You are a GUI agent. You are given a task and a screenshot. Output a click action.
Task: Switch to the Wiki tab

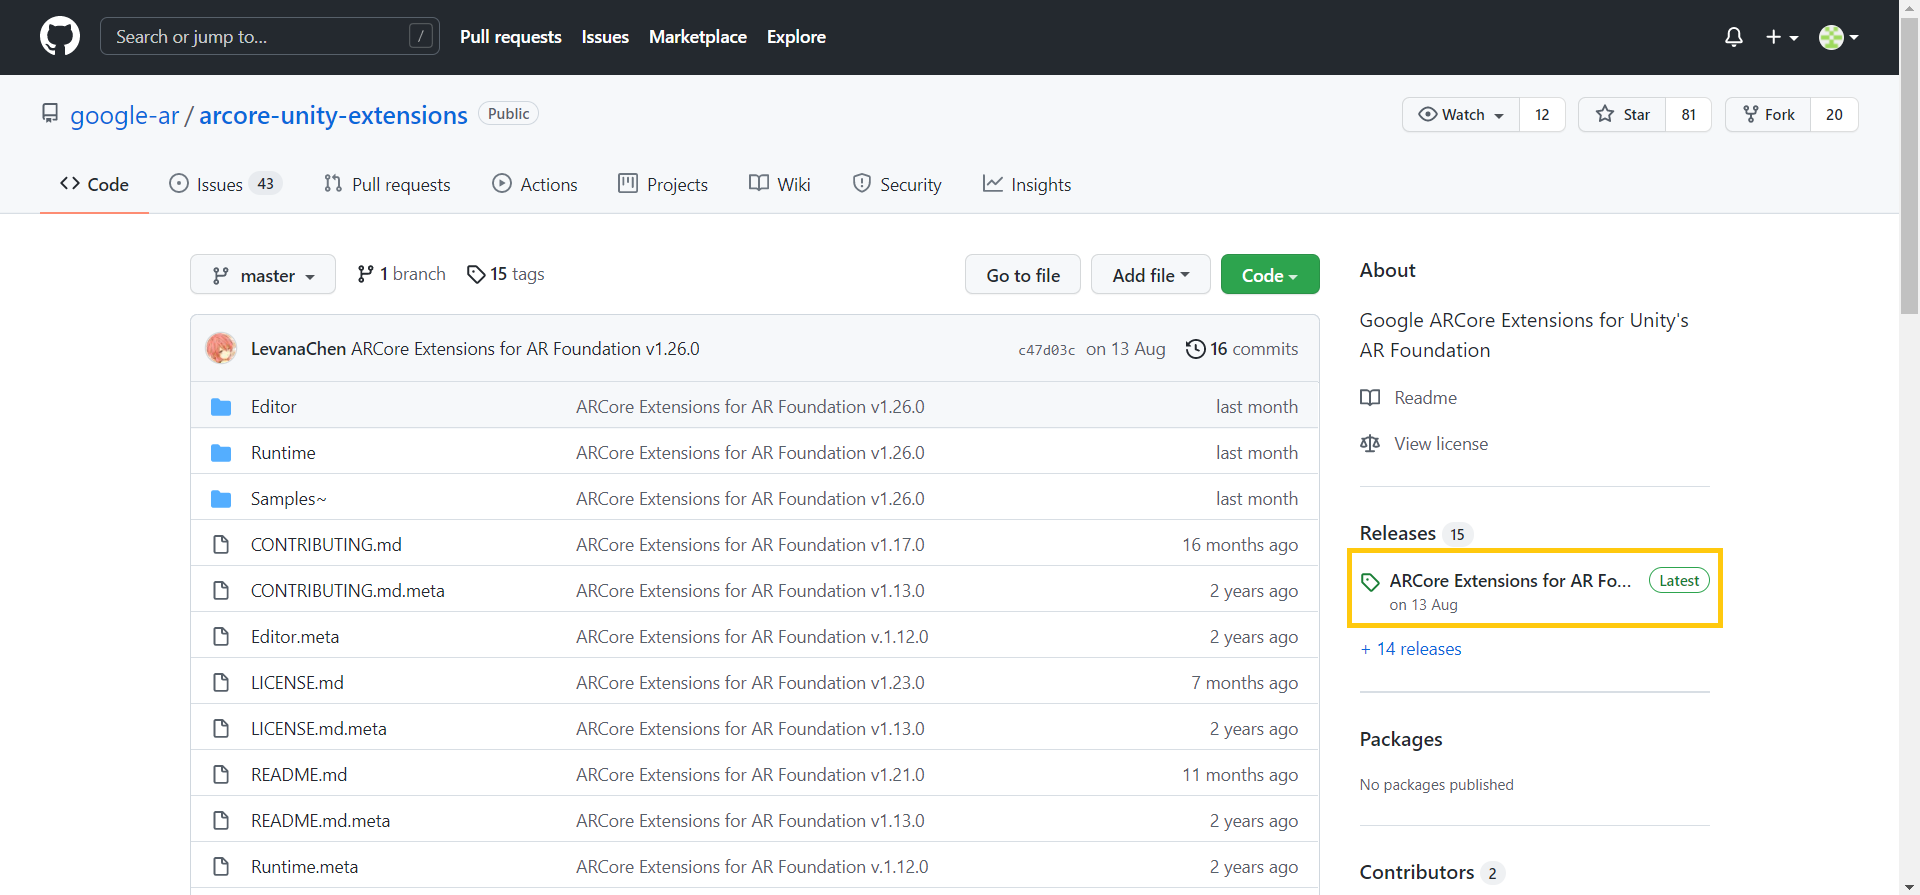coord(780,184)
